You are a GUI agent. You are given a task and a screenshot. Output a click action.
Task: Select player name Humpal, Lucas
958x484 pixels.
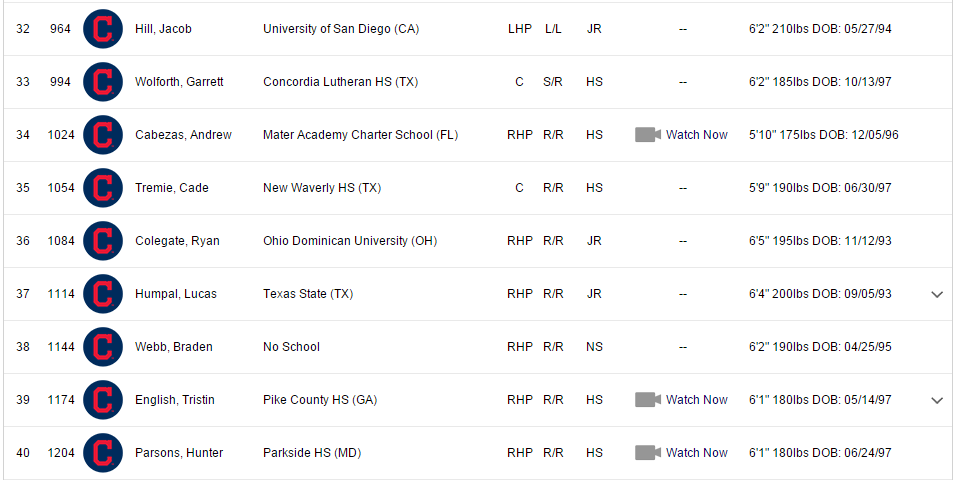tap(176, 294)
